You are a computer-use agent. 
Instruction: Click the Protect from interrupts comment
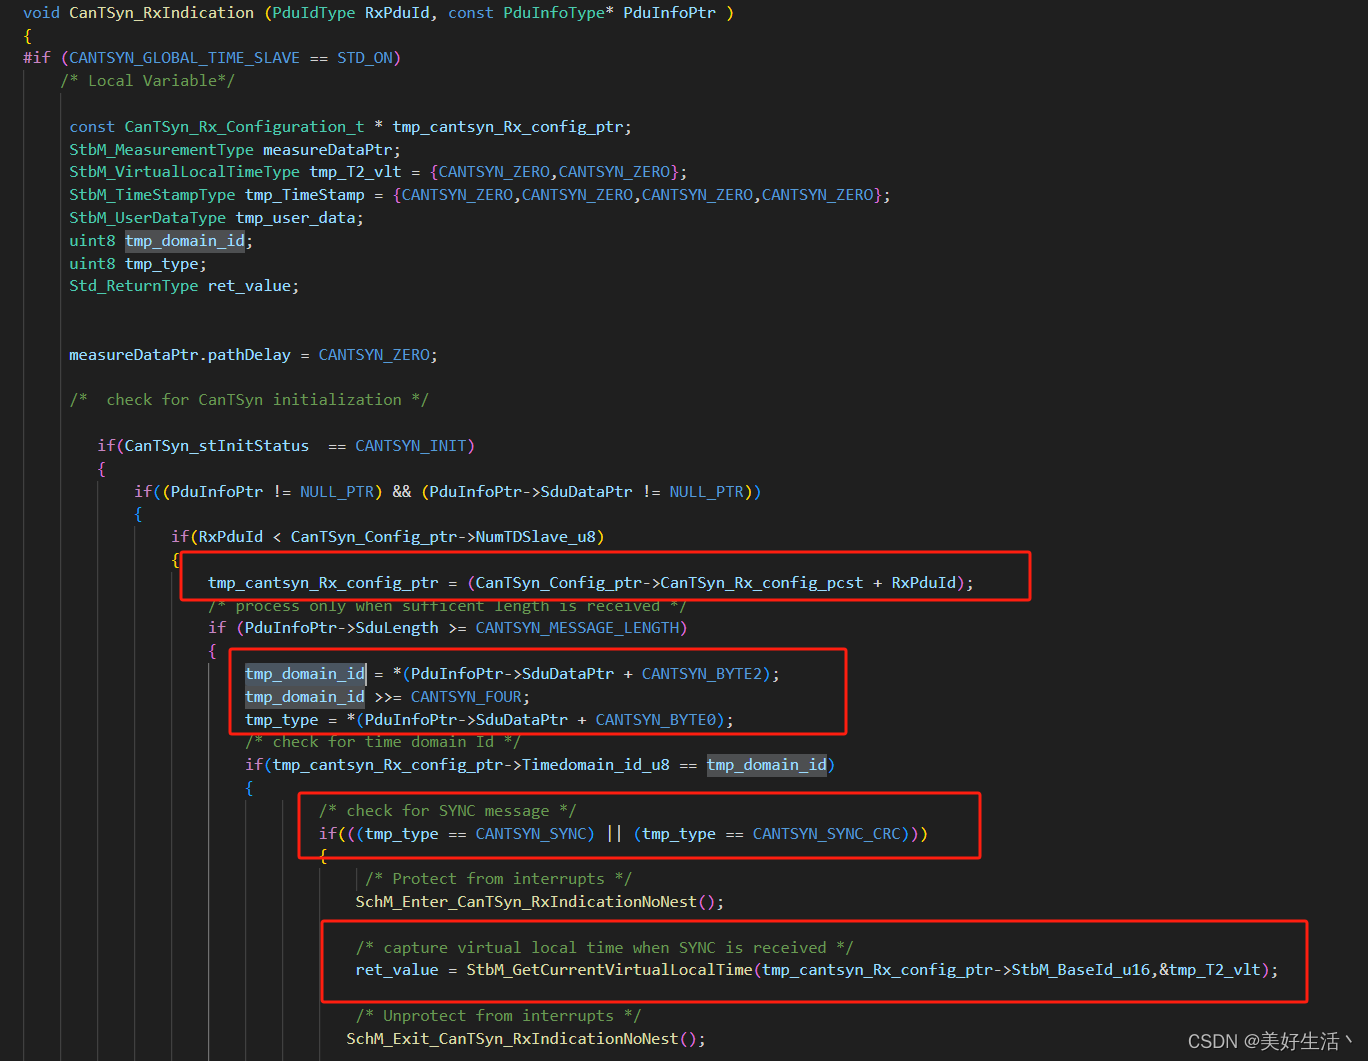[498, 878]
